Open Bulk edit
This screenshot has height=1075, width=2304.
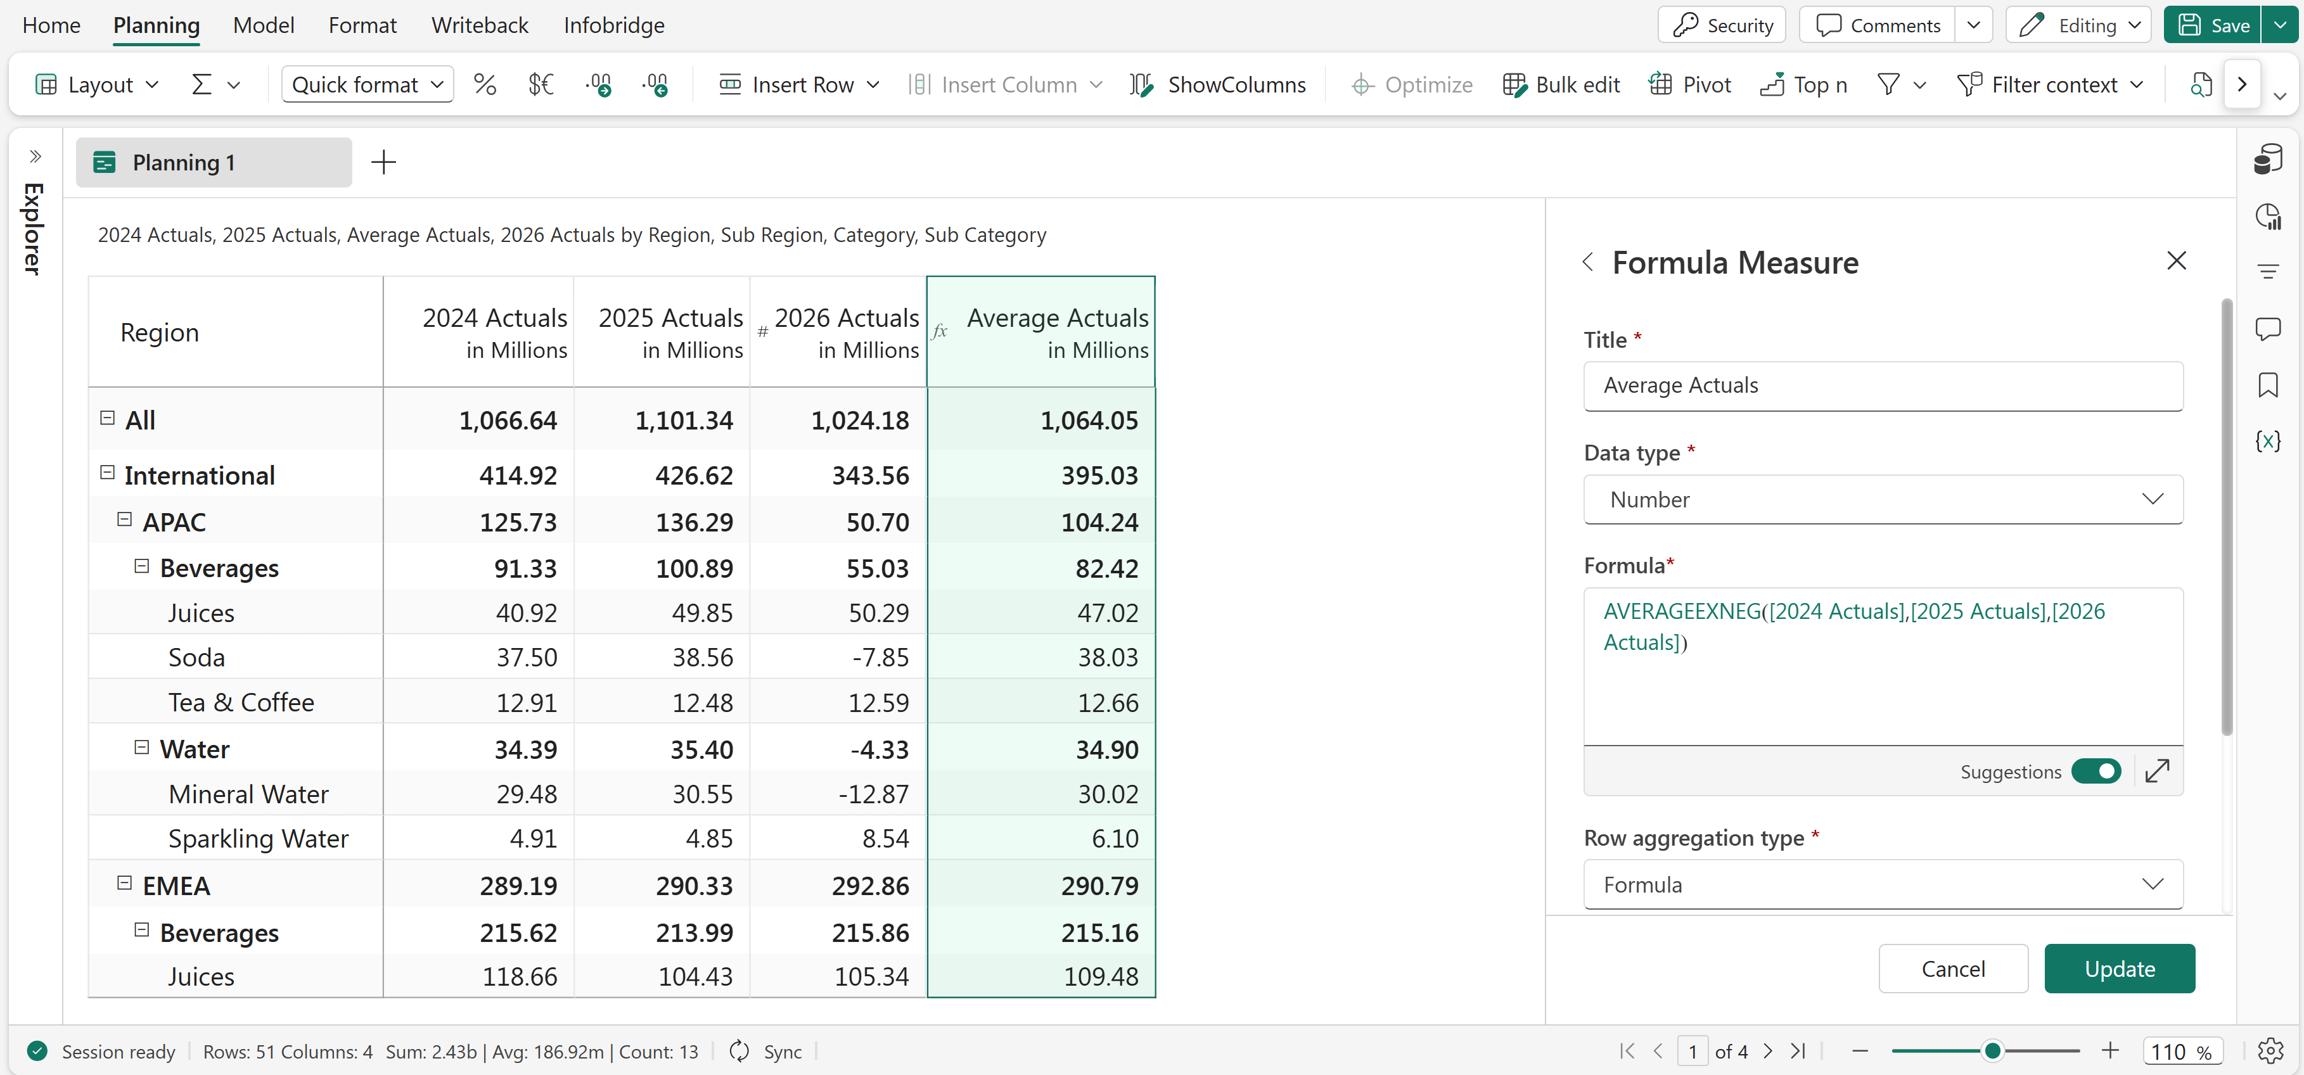(1561, 85)
